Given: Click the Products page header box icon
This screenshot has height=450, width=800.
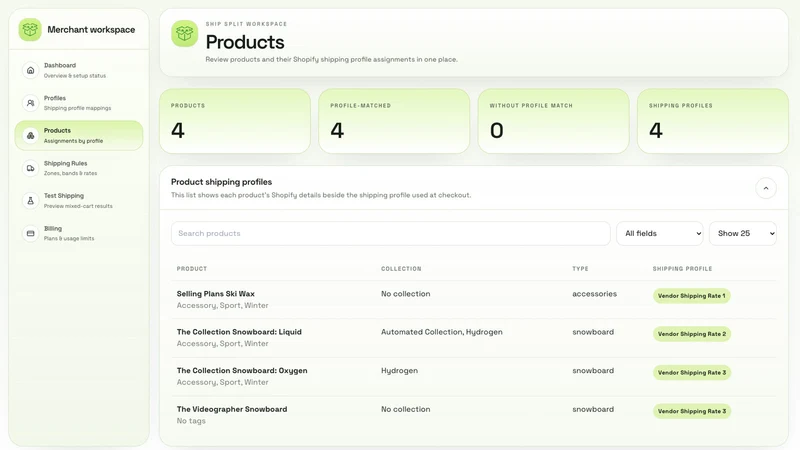Looking at the screenshot, I should pos(184,34).
